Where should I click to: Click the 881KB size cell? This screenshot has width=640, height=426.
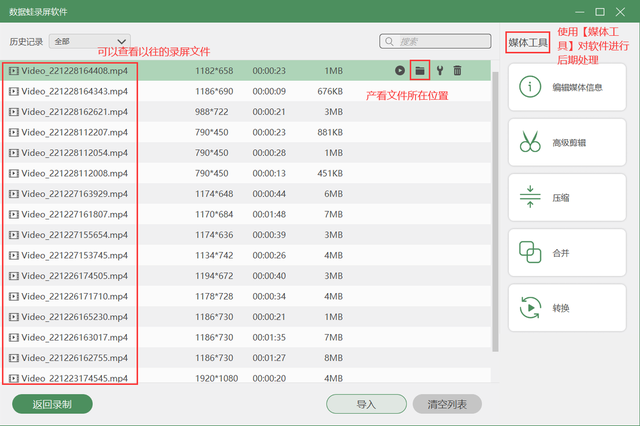tap(330, 132)
